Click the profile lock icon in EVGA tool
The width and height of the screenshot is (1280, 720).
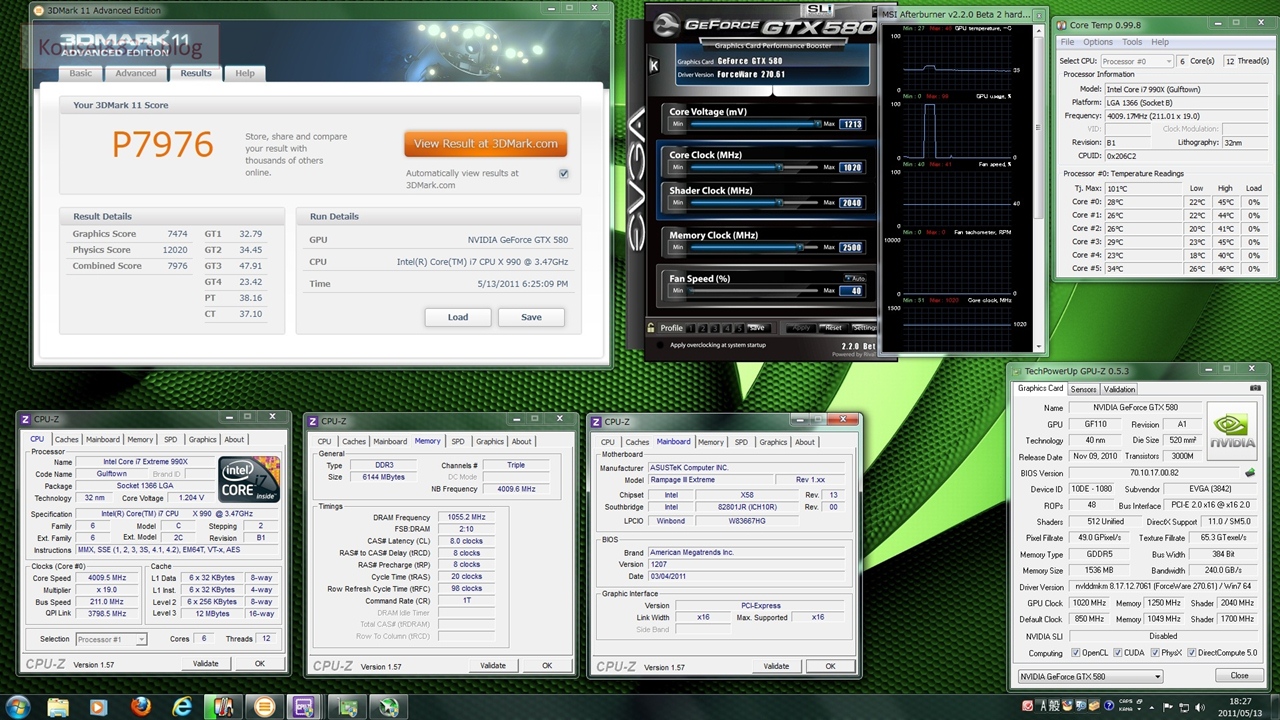point(651,327)
